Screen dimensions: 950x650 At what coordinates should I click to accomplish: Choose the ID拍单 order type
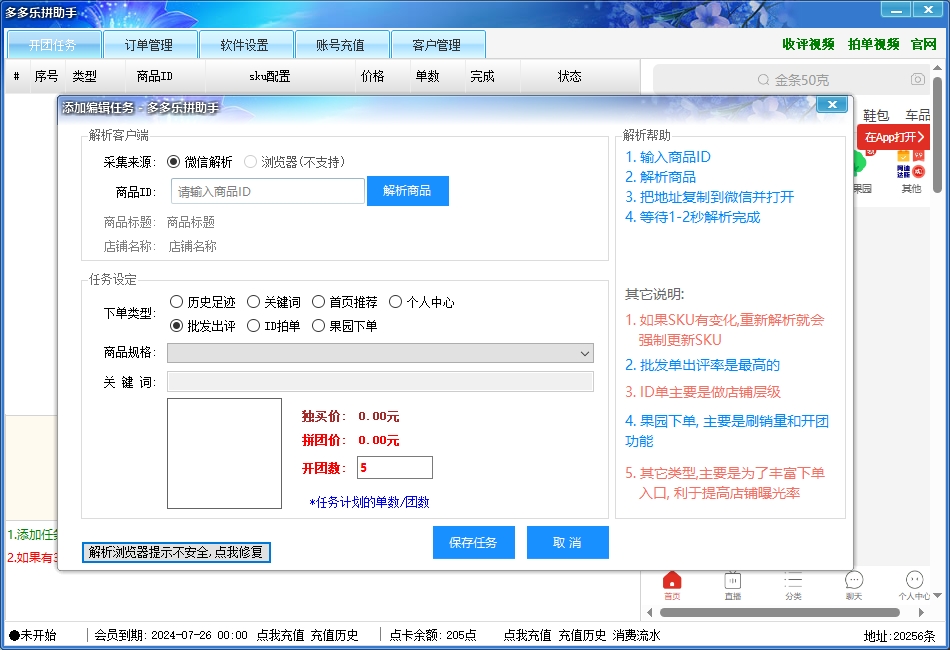[x=274, y=326]
